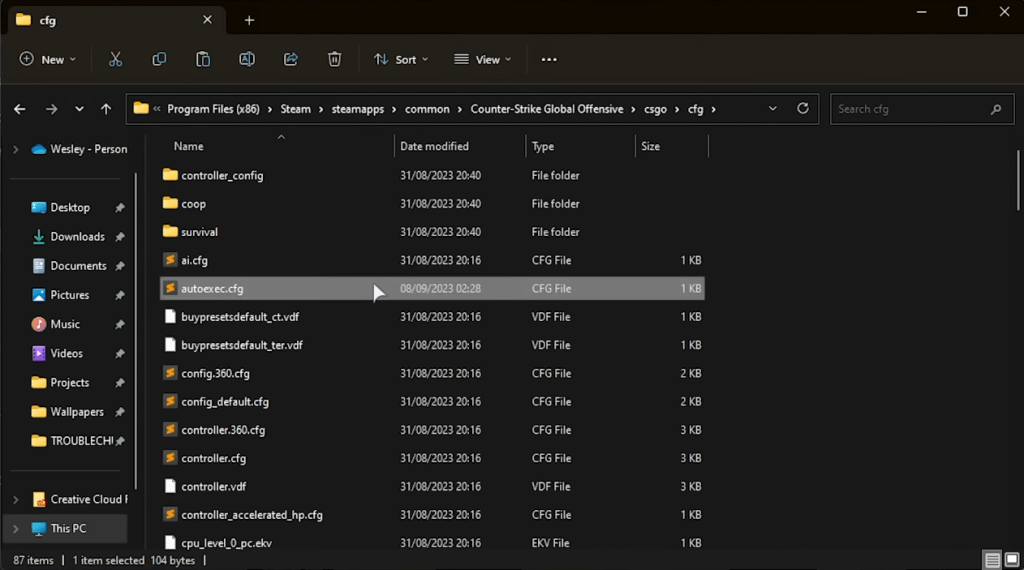Open a new tab with plus button
This screenshot has width=1024, height=570.
tap(249, 20)
